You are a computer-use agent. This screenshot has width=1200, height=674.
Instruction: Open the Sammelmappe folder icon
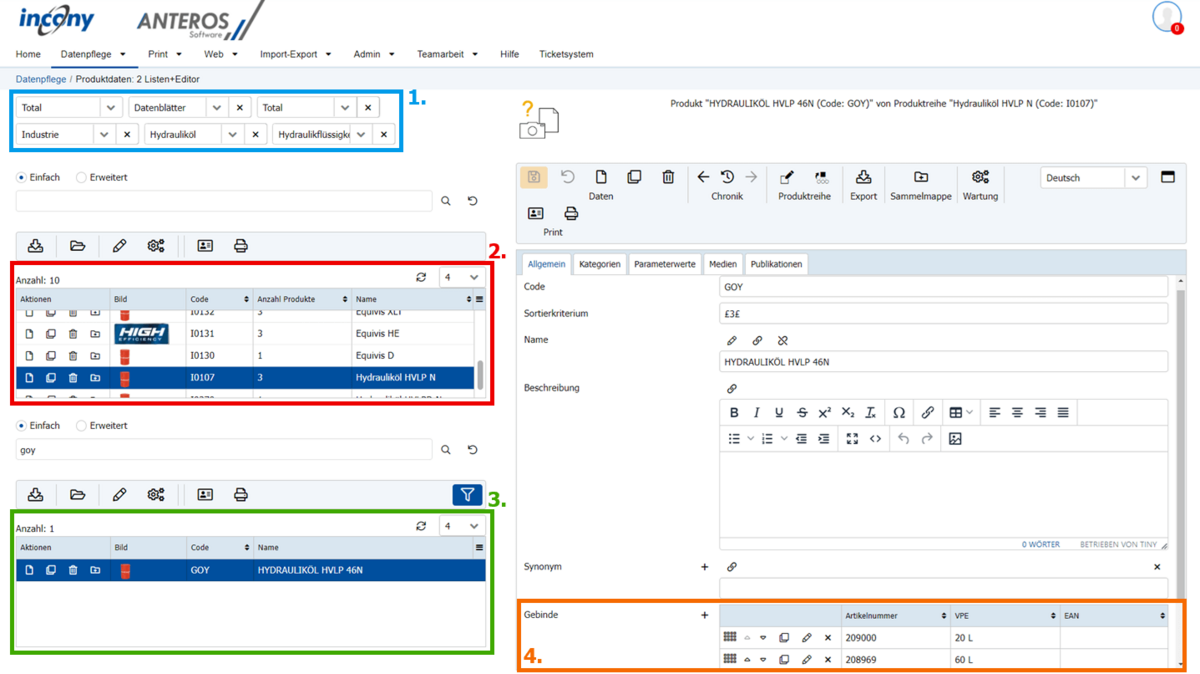920,178
